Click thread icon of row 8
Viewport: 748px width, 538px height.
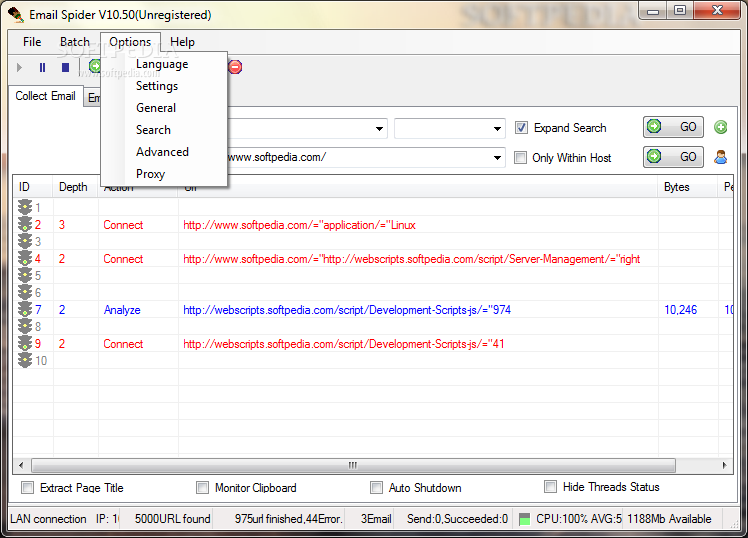[x=25, y=327]
